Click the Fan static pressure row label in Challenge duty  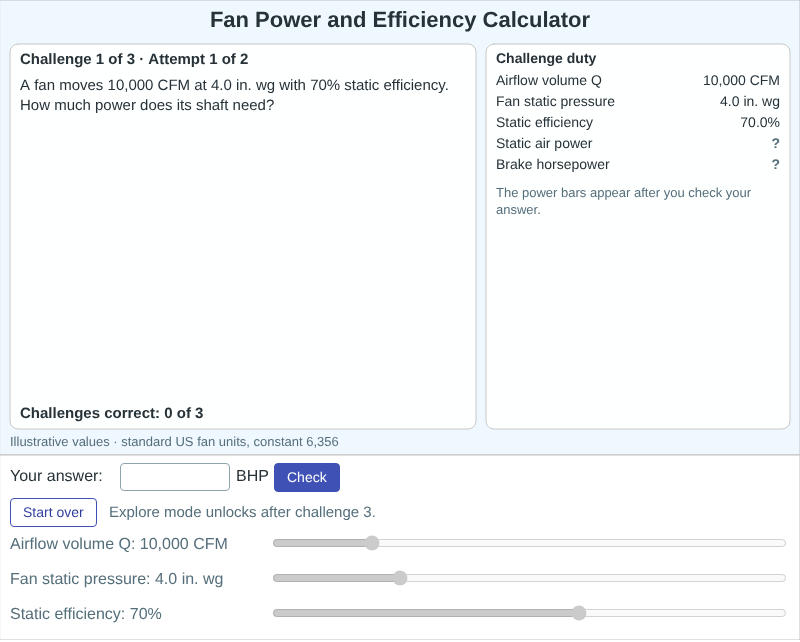(555, 102)
